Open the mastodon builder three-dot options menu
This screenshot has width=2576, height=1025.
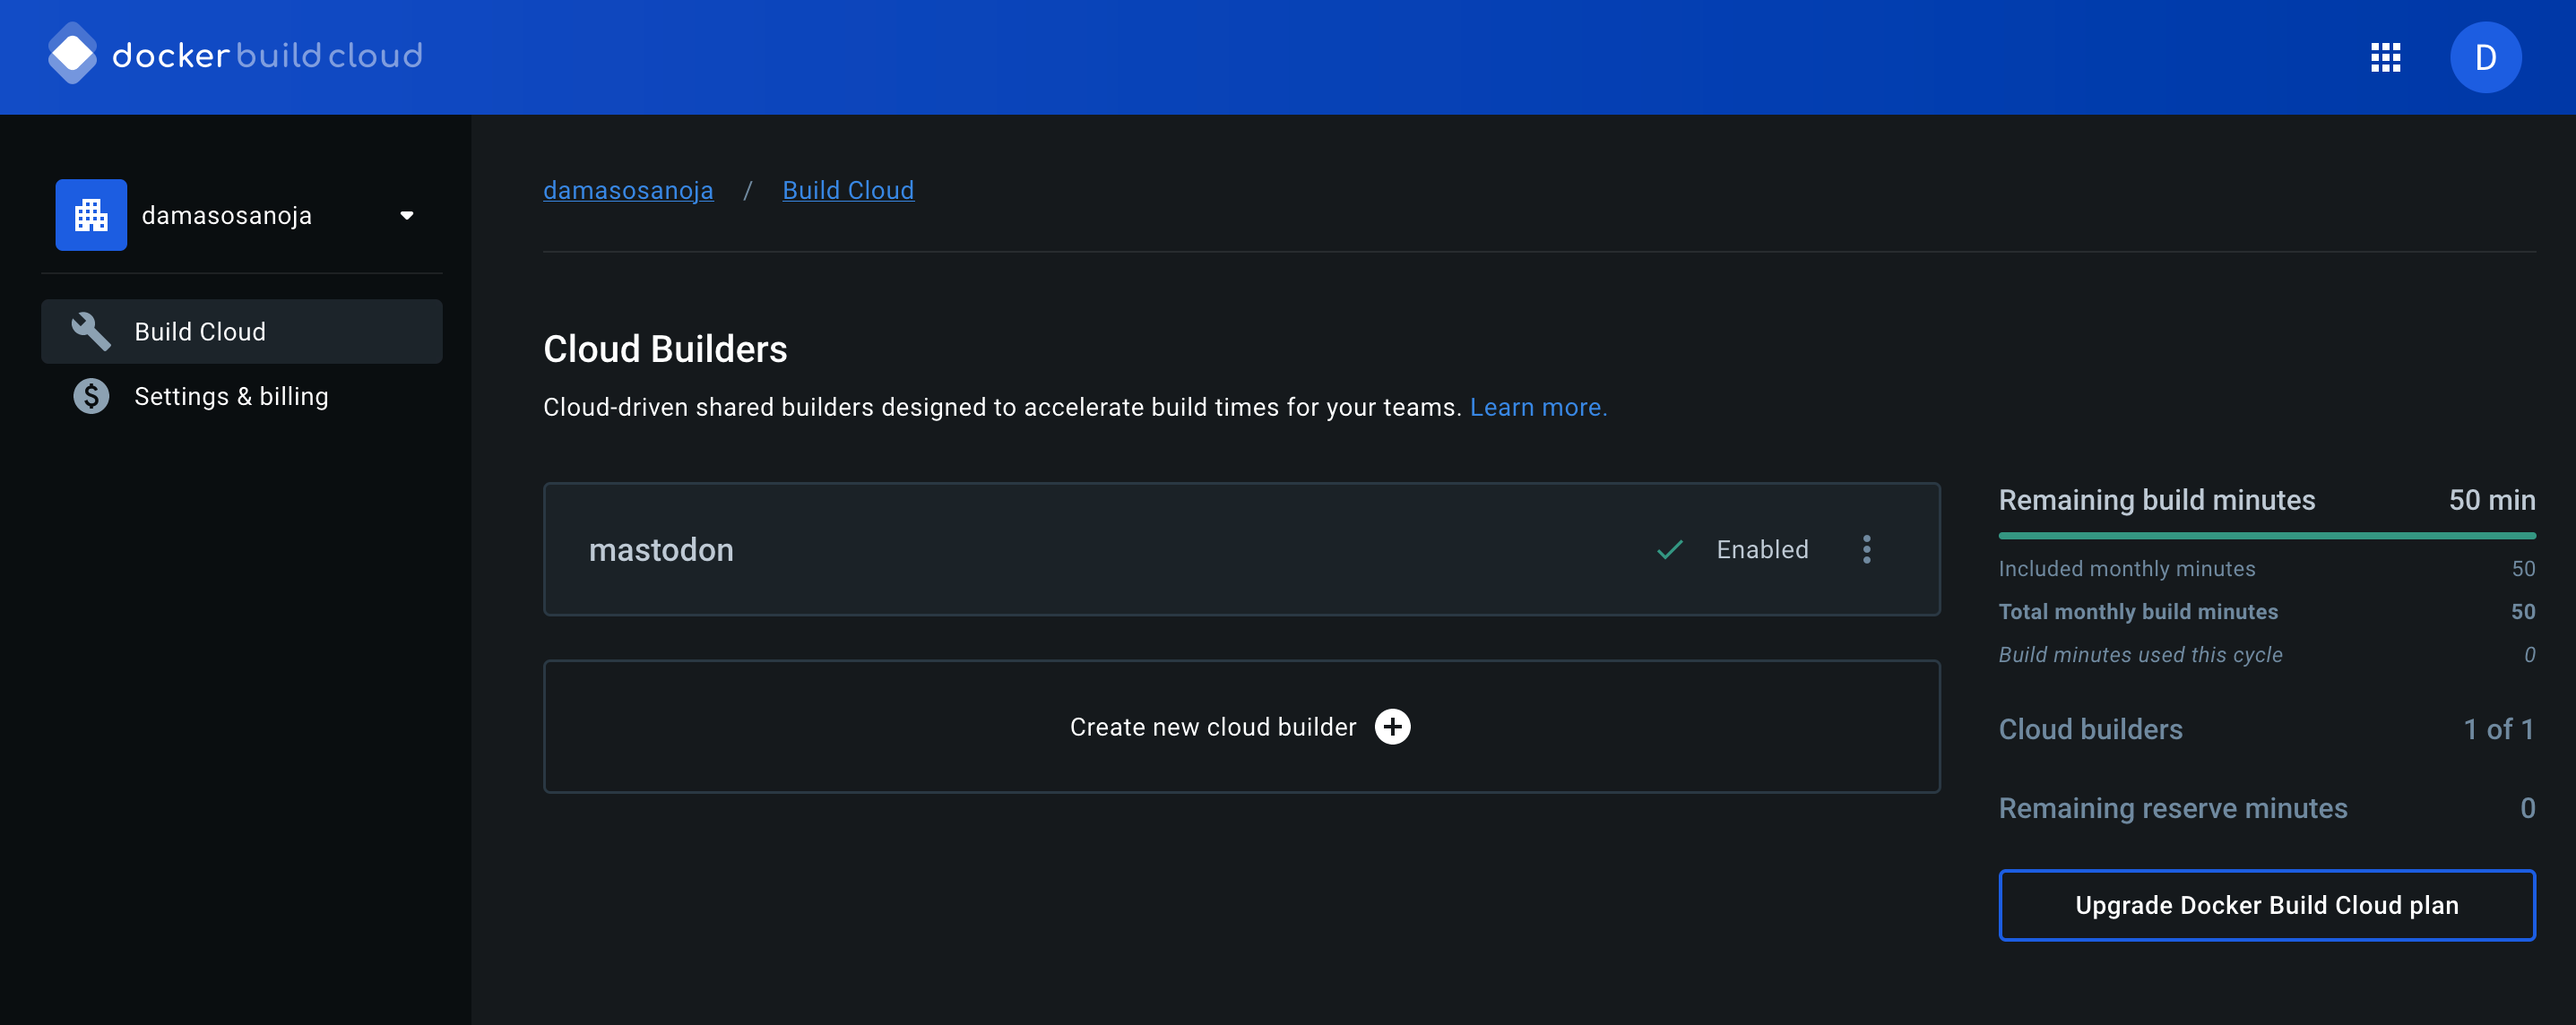click(x=1866, y=550)
